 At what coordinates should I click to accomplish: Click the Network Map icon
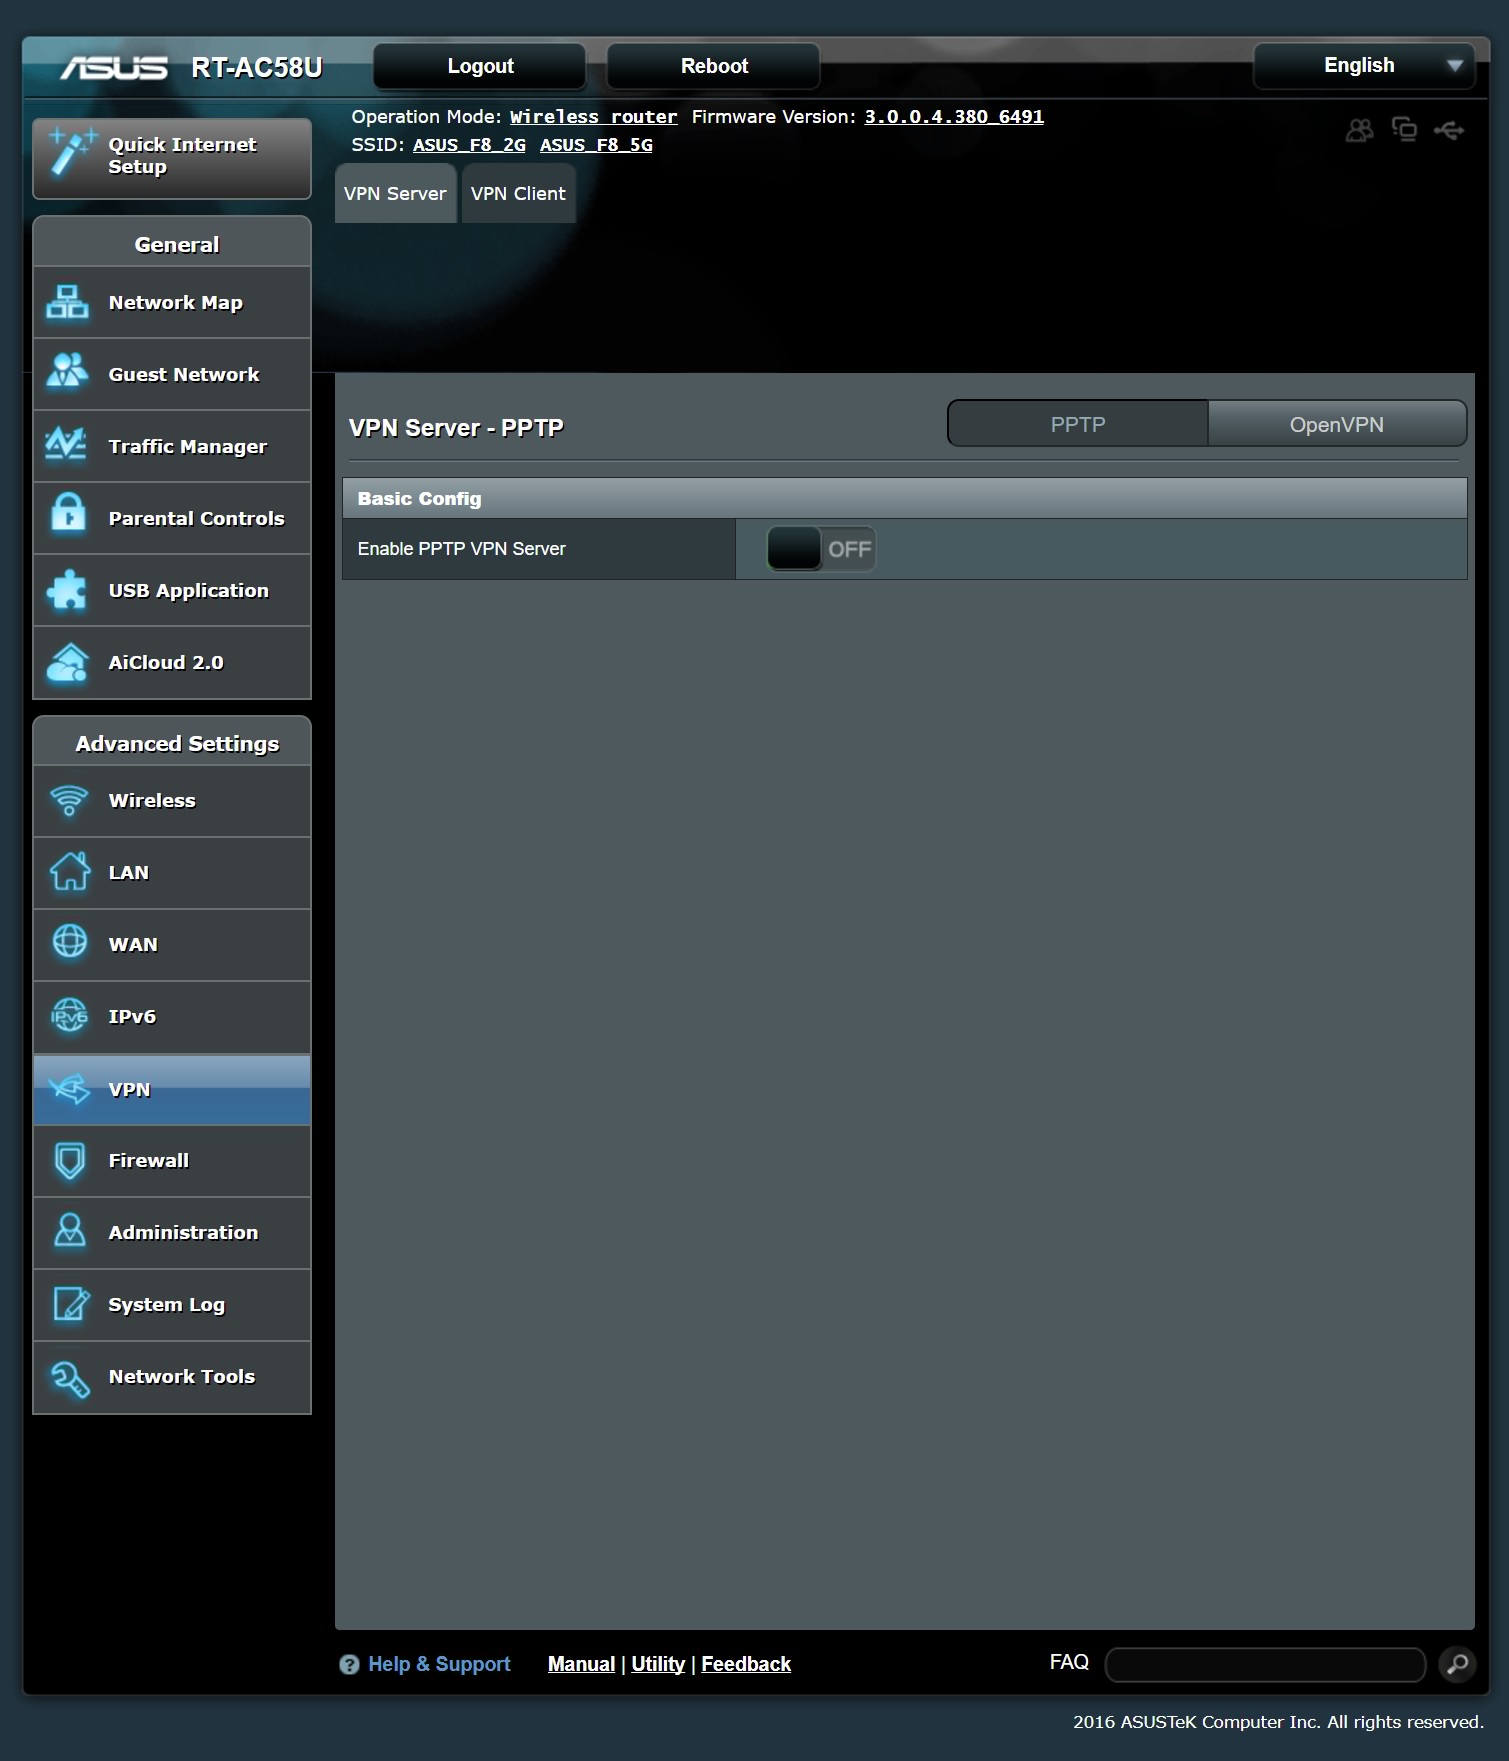(68, 302)
